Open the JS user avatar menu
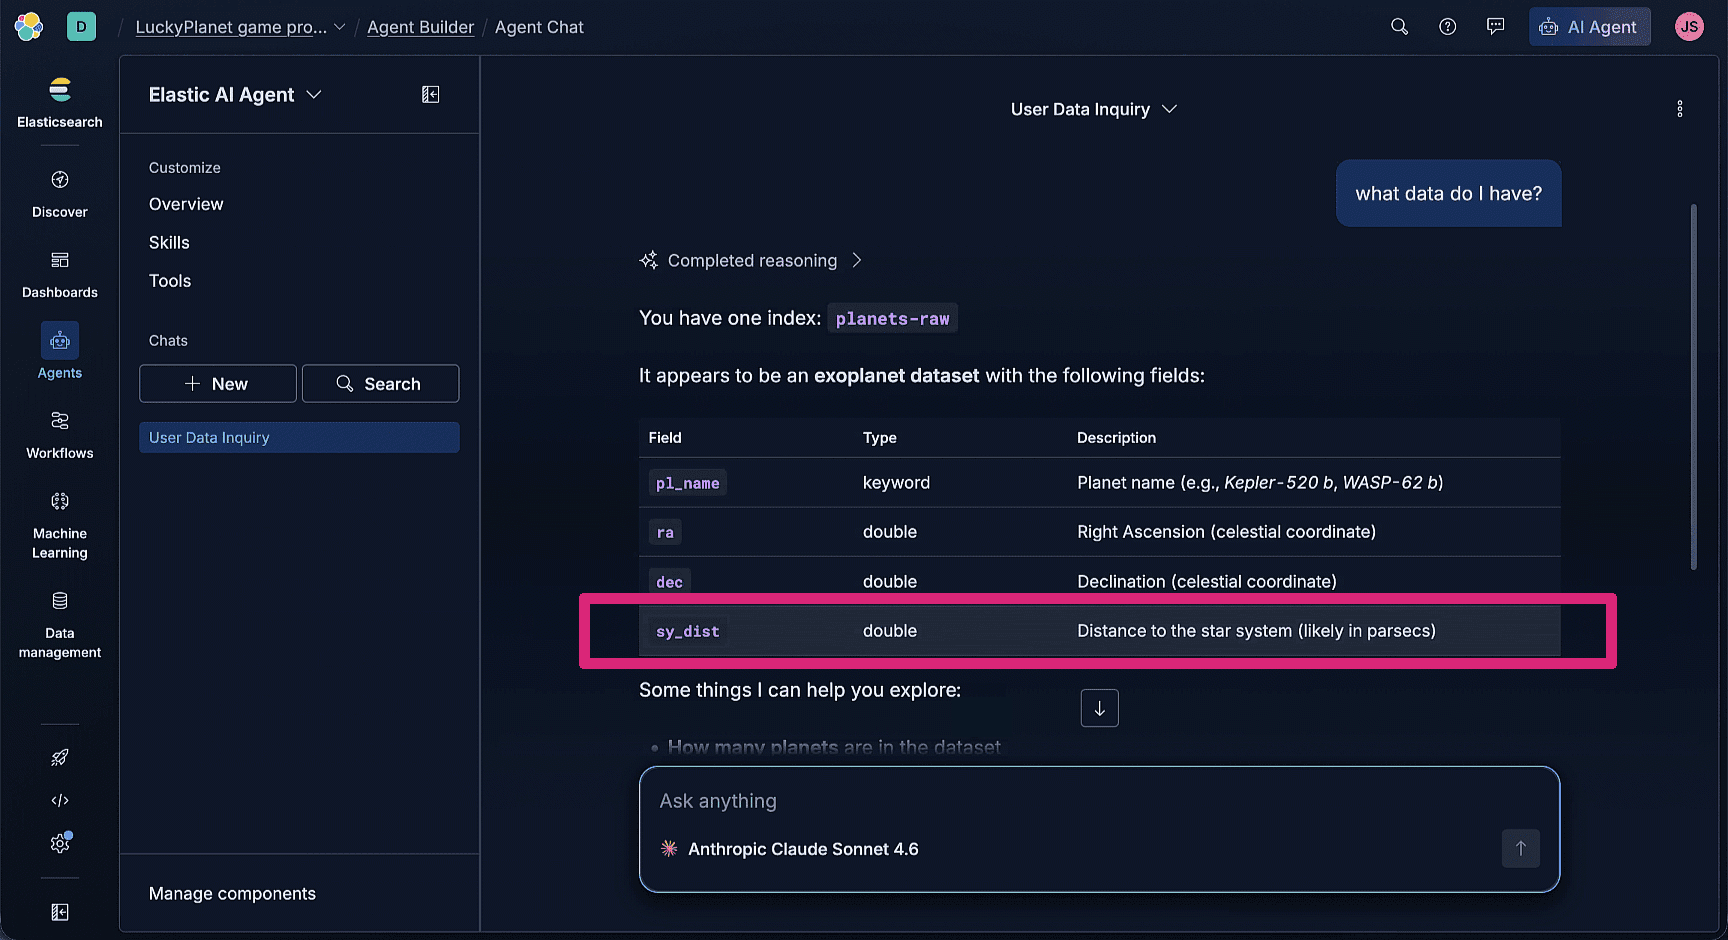 (1689, 27)
